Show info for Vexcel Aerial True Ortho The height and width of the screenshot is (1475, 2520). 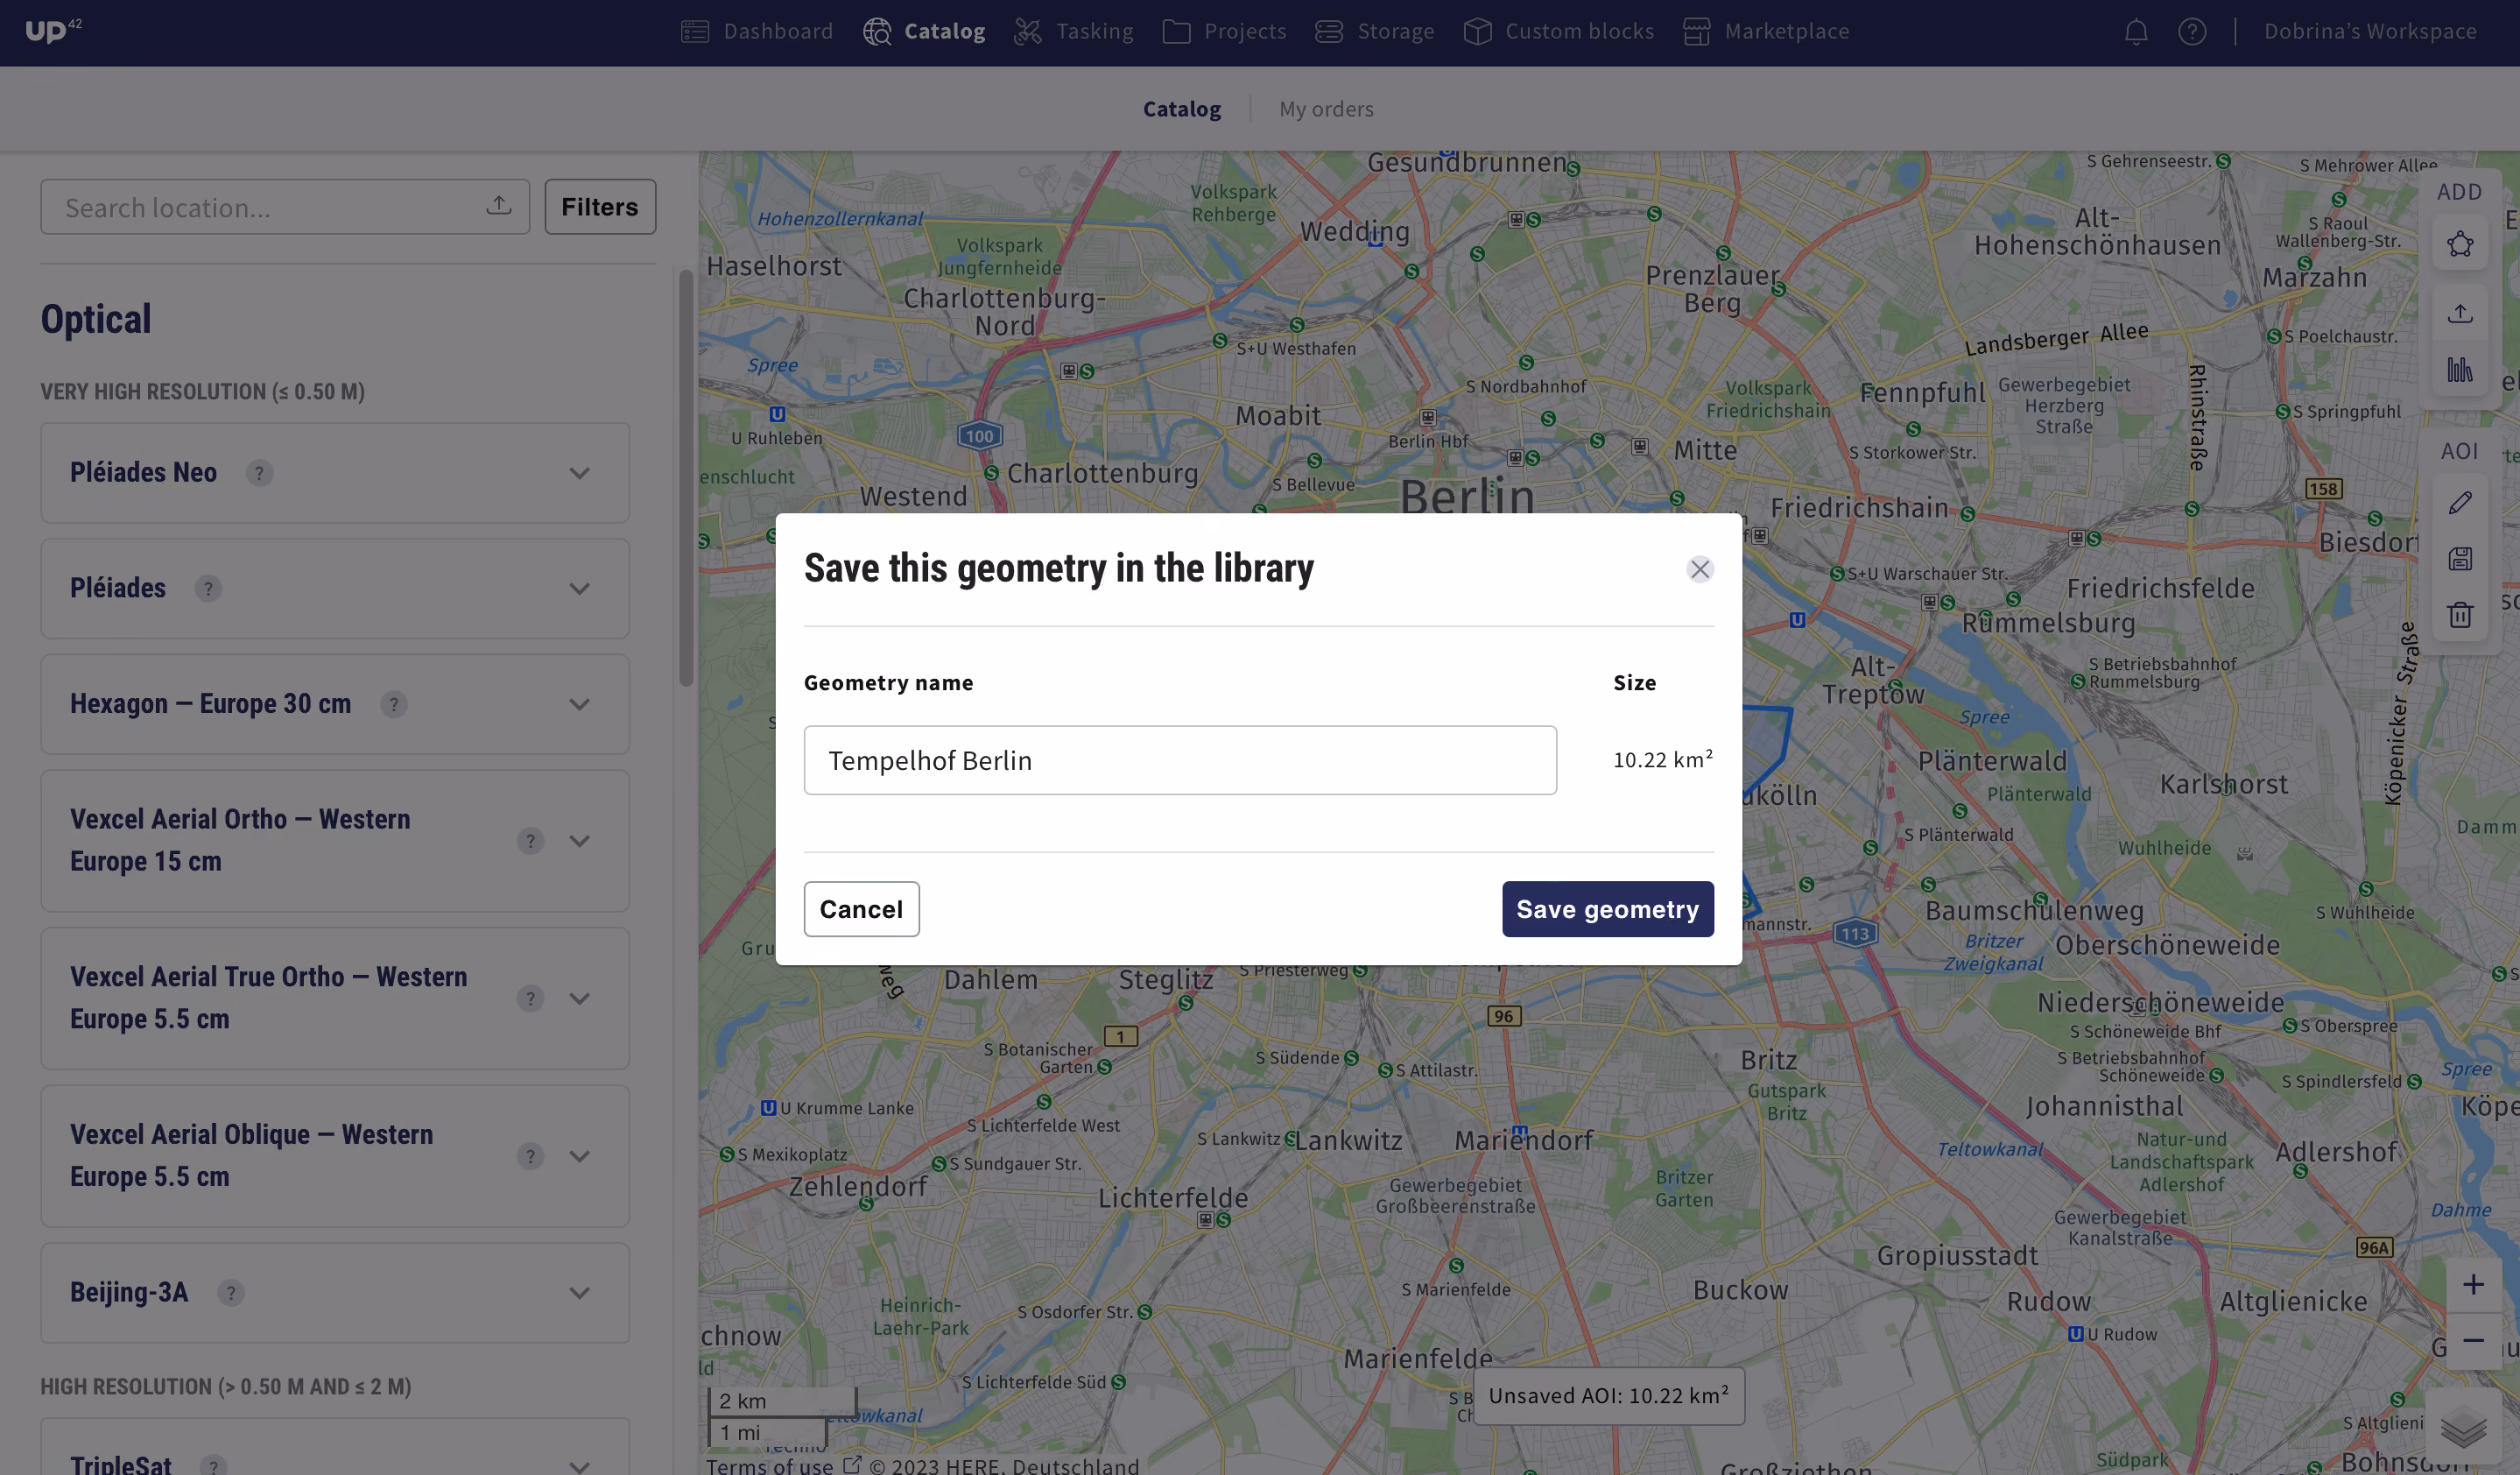pyautogui.click(x=531, y=999)
